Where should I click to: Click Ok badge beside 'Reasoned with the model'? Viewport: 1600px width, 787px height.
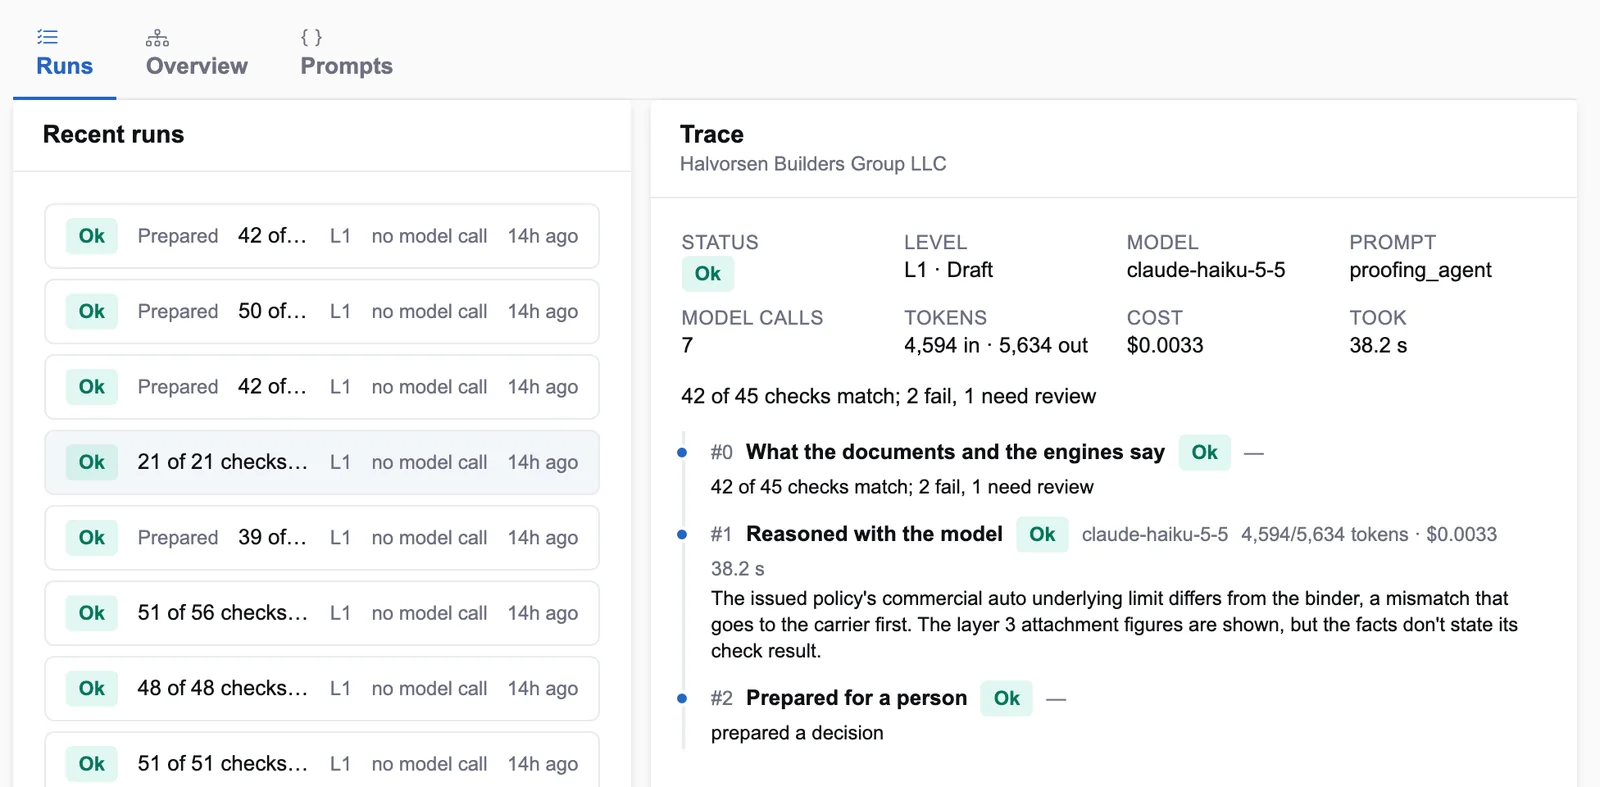(1042, 534)
